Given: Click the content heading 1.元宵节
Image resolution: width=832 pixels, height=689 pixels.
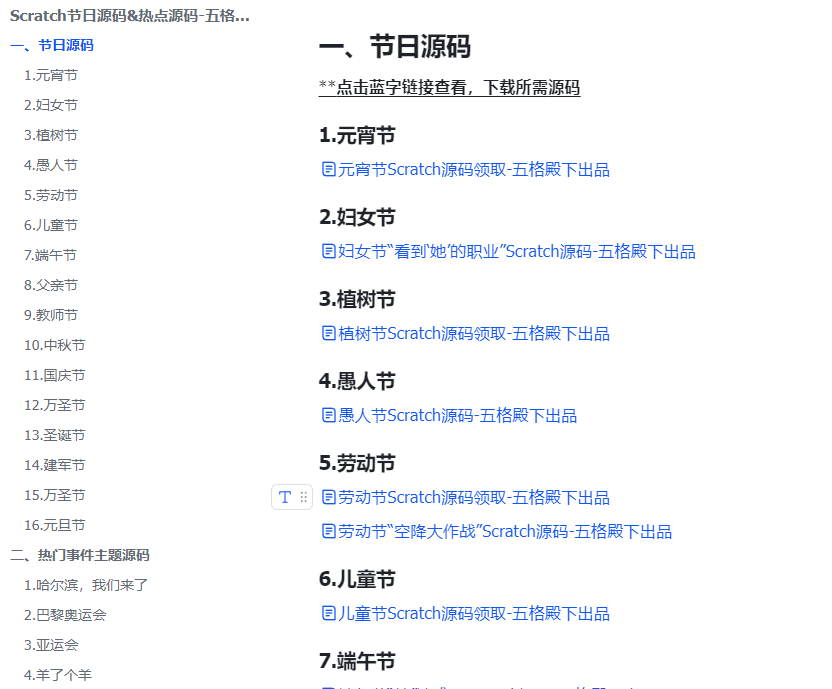Looking at the screenshot, I should point(357,135).
